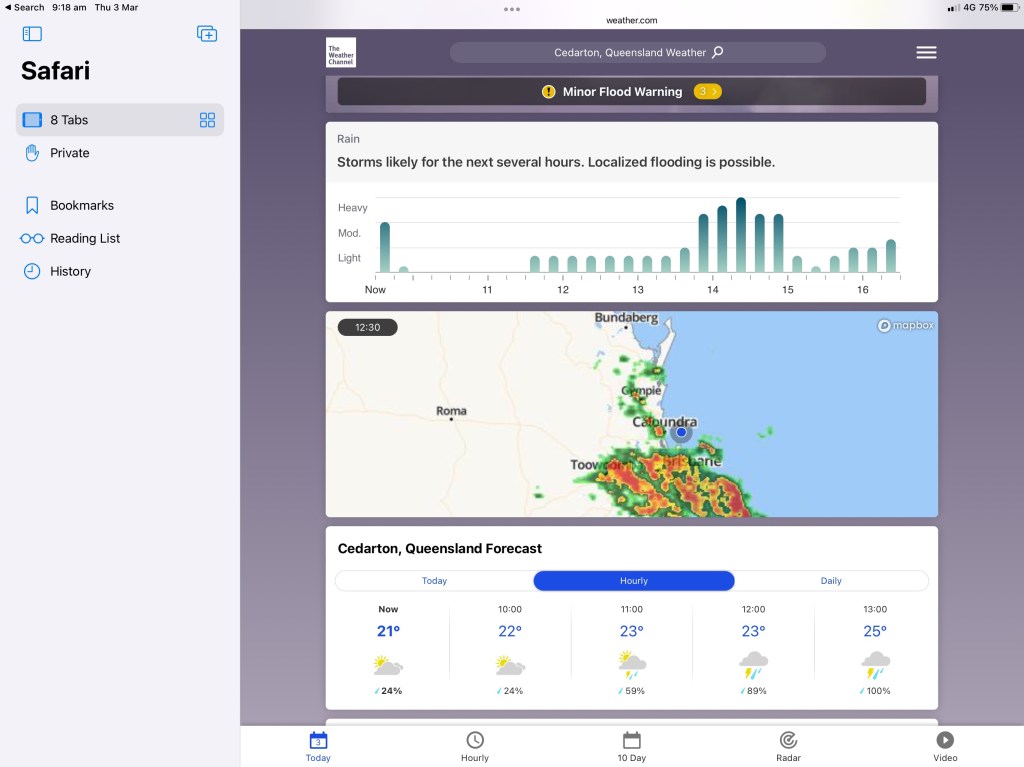Open The Weather Channel logo

[x=340, y=53]
